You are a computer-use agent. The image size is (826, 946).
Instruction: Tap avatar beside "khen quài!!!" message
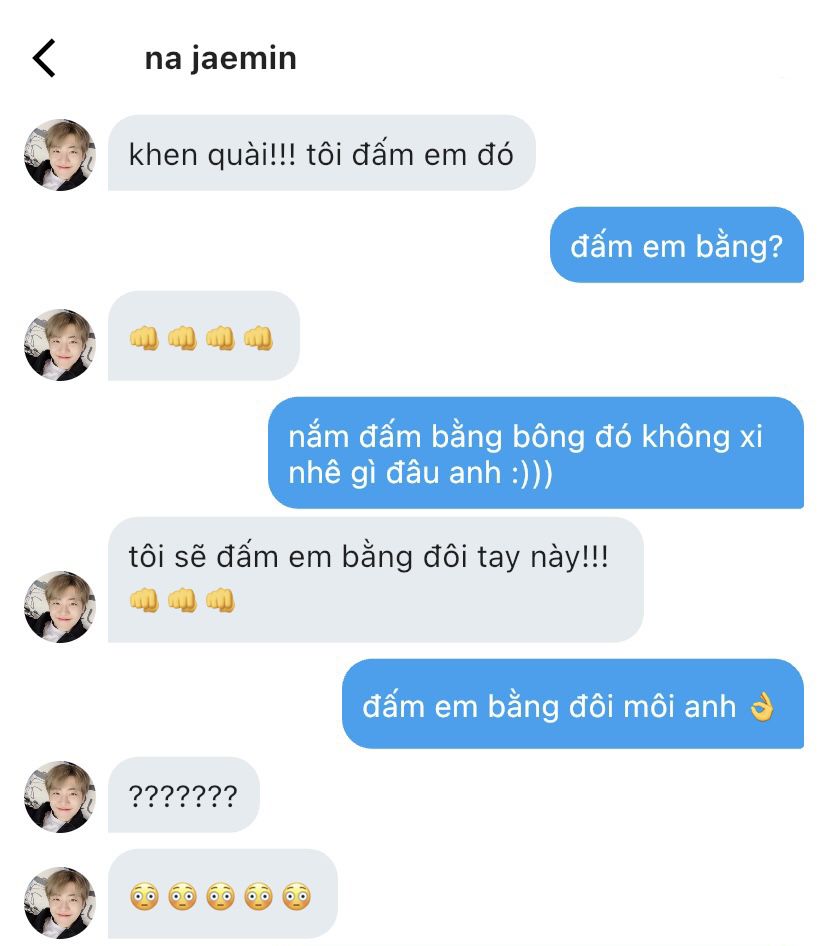tap(59, 155)
